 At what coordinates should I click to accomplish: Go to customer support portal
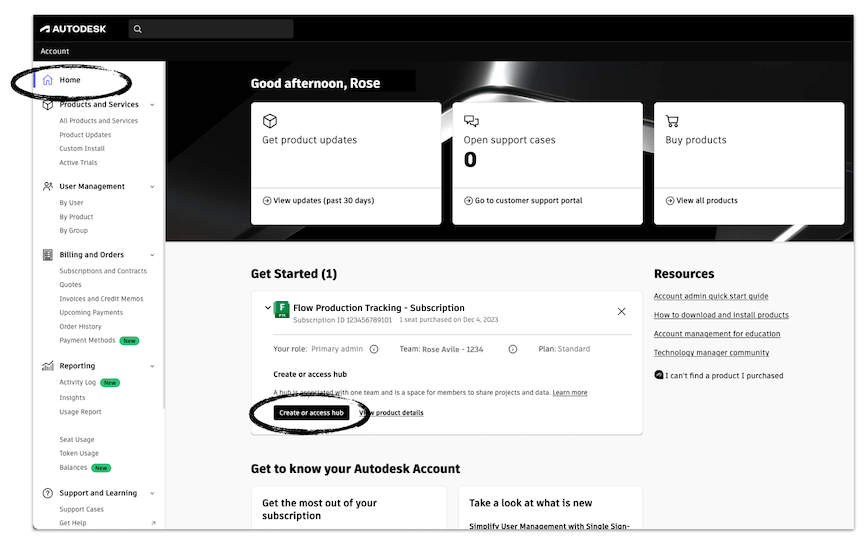523,201
